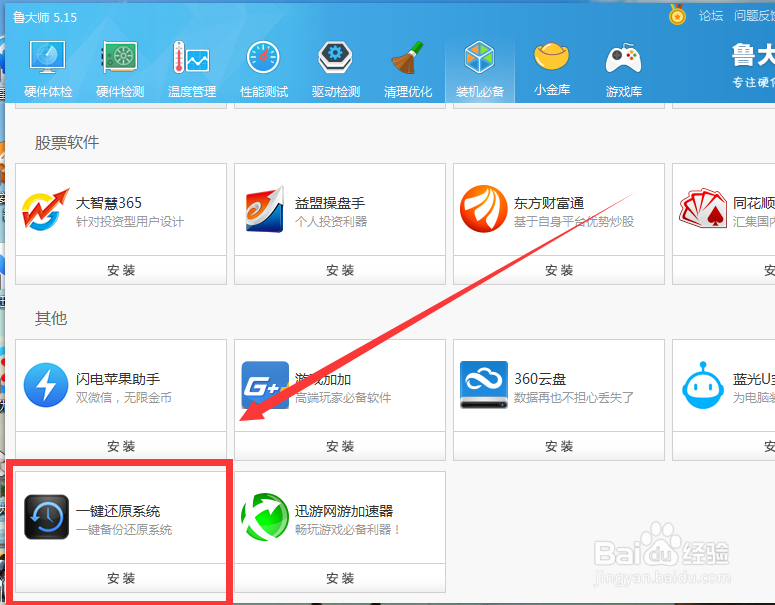The image size is (775, 605).
Task: Click the 闪电苹果助手 title text
Action: (118, 379)
